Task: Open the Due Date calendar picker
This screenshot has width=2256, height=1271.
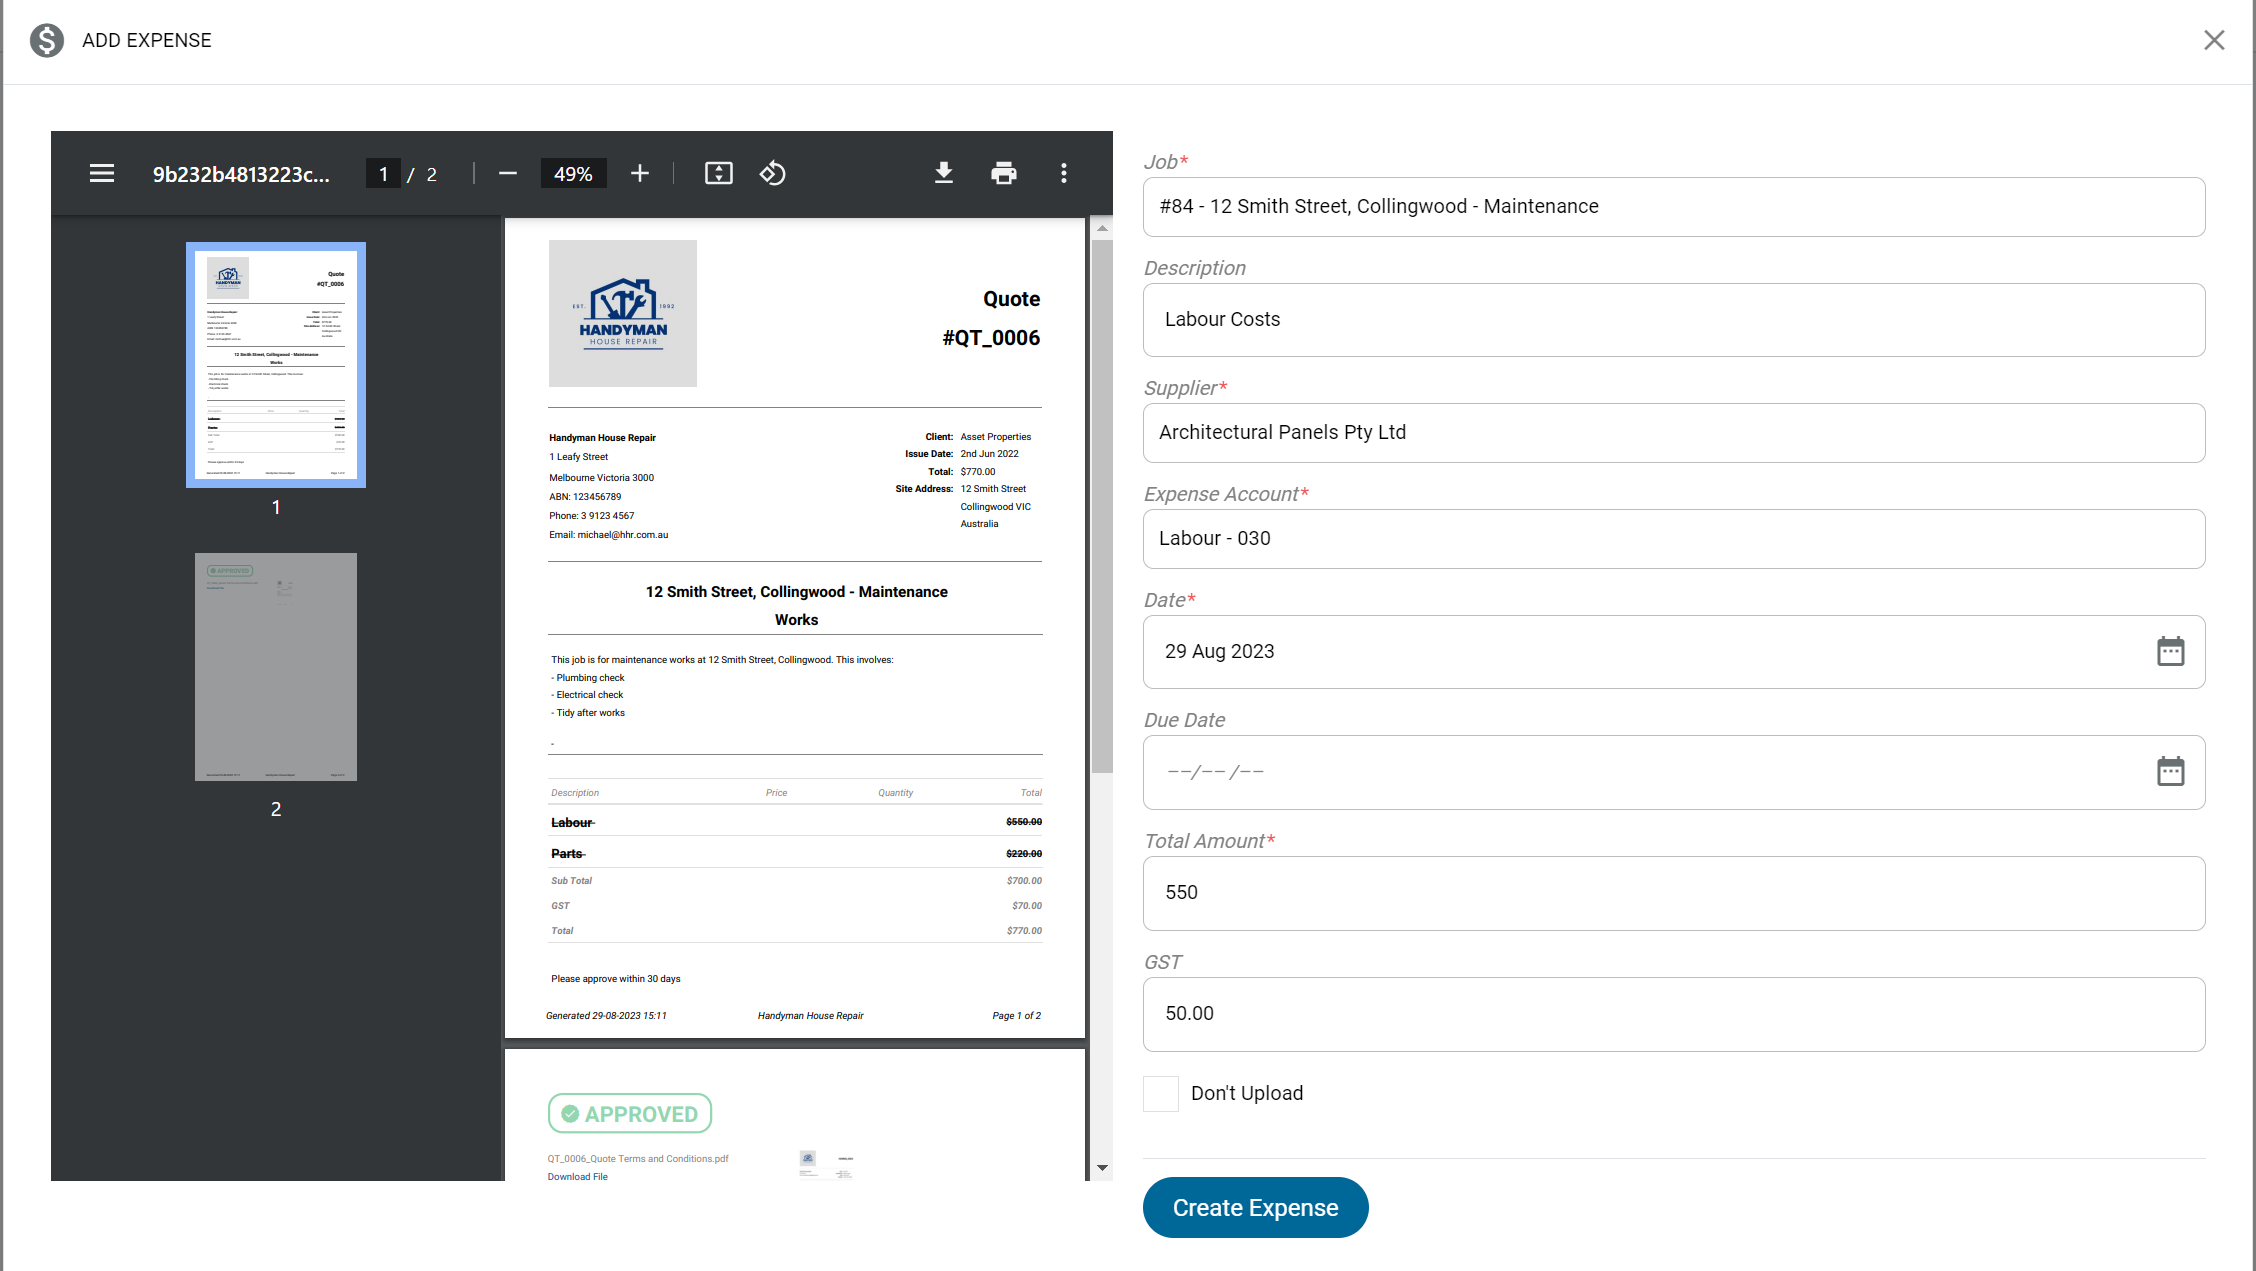Action: (2170, 772)
